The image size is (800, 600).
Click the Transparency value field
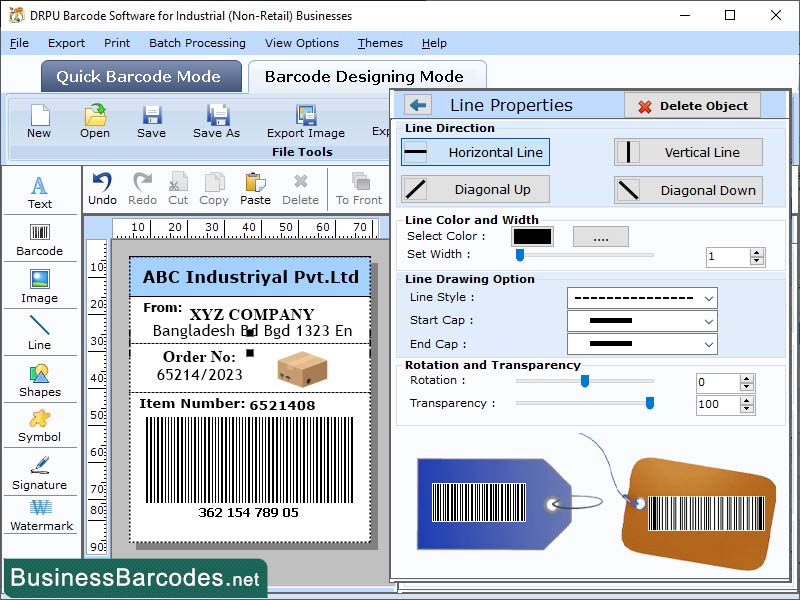click(x=718, y=405)
